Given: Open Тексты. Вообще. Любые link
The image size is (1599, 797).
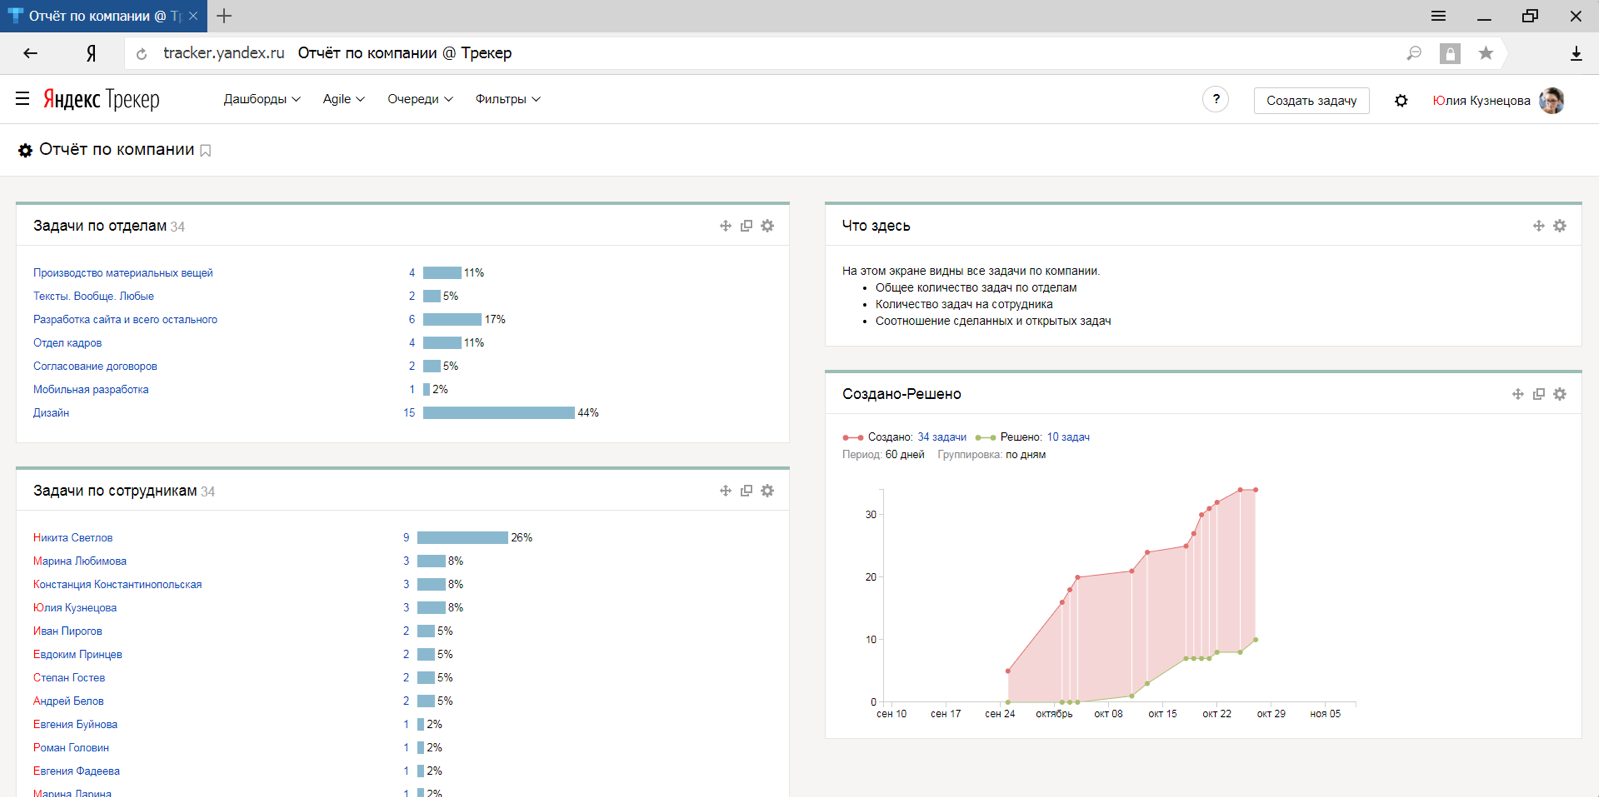Looking at the screenshot, I should point(93,296).
